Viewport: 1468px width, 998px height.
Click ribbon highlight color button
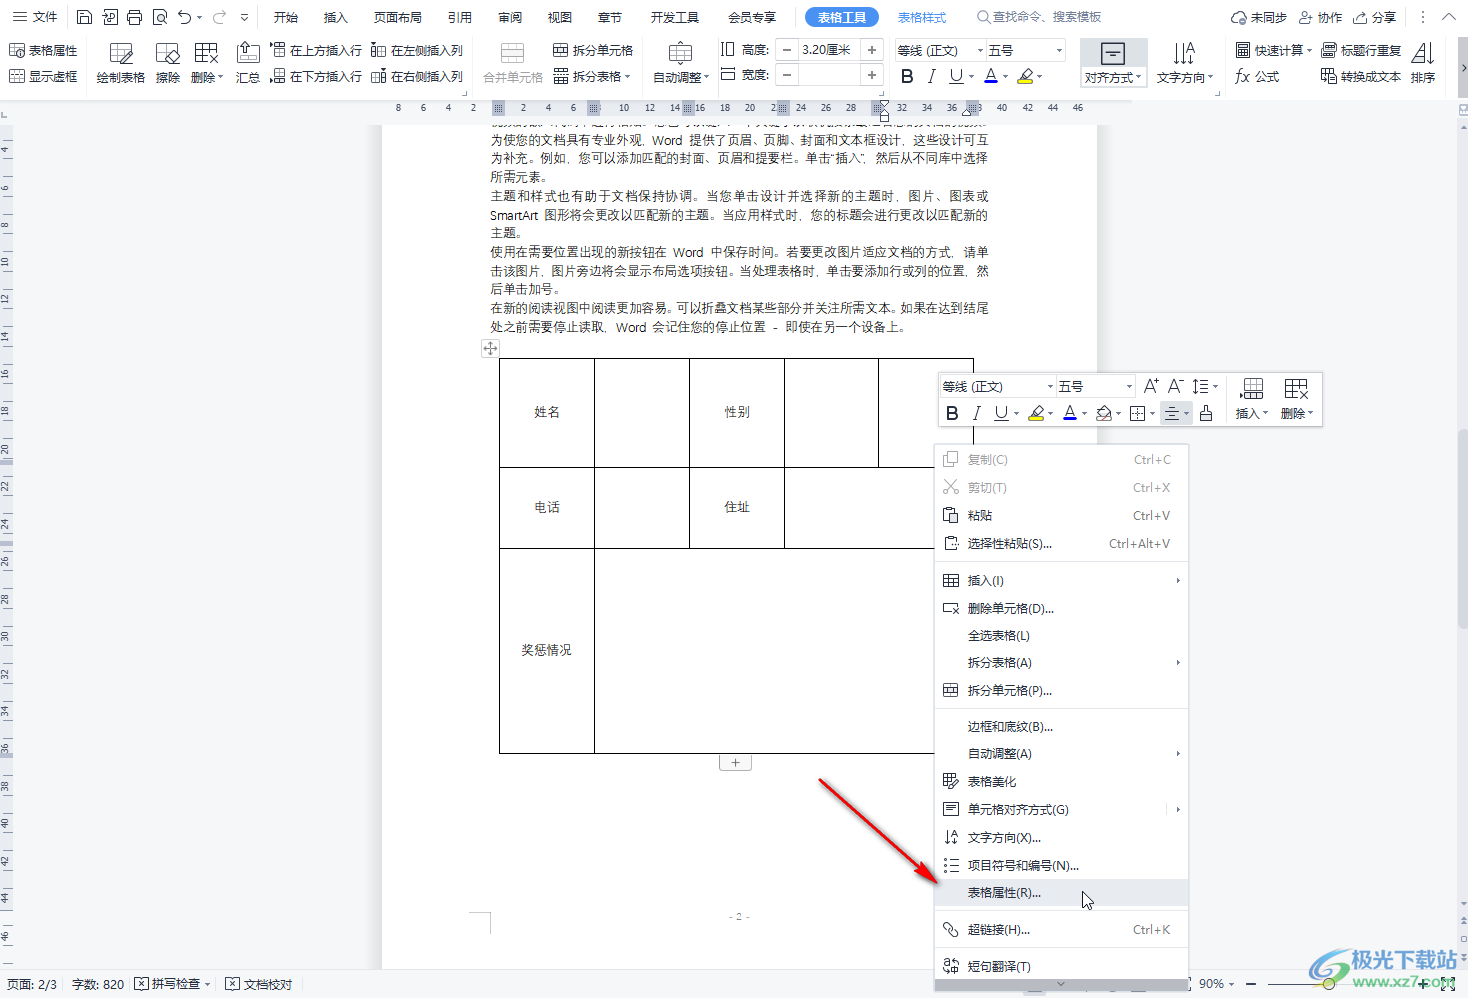(x=1025, y=76)
